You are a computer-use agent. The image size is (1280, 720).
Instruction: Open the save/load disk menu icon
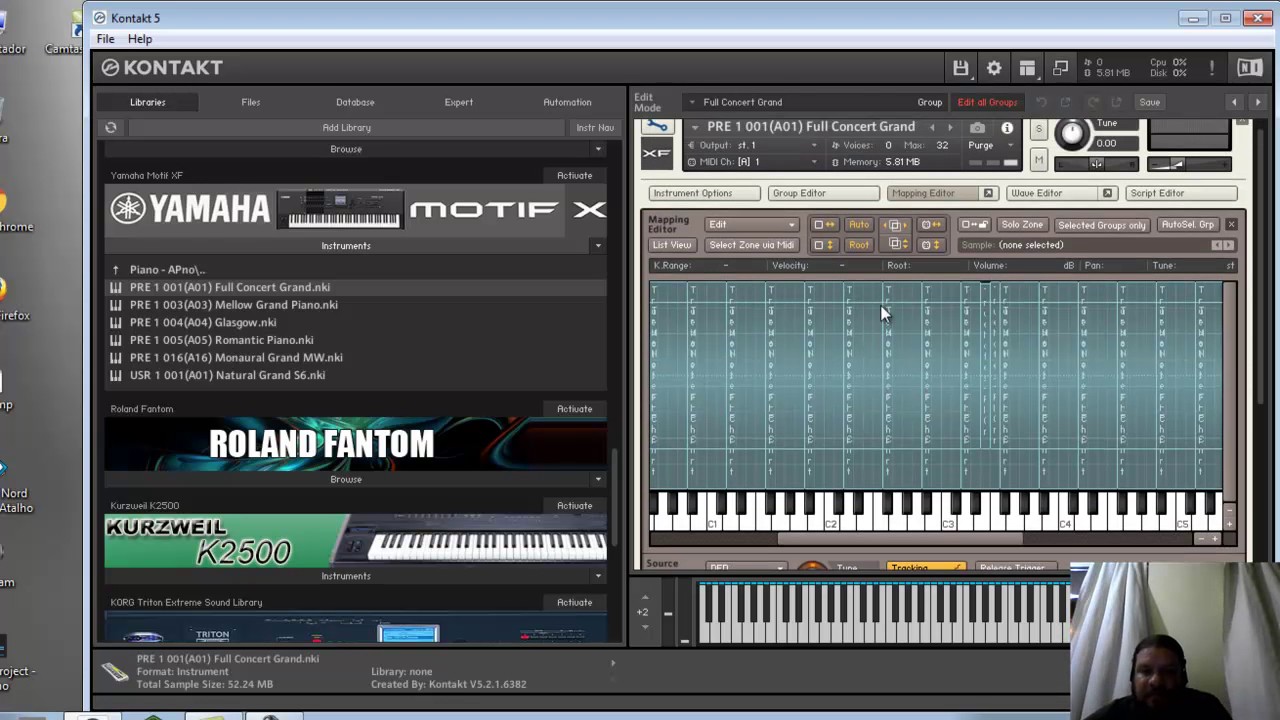[960, 68]
